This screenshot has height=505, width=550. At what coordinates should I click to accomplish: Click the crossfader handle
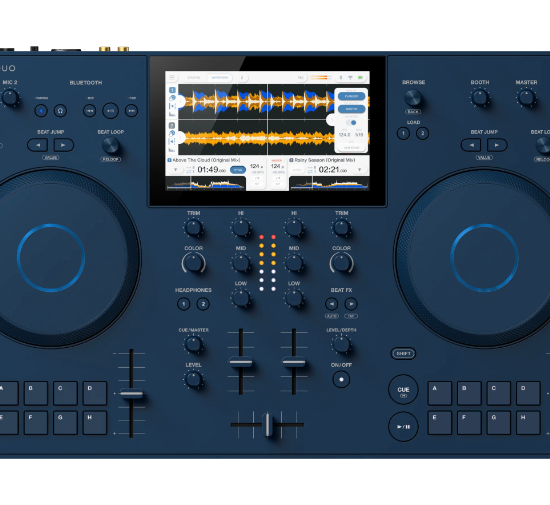point(268,425)
